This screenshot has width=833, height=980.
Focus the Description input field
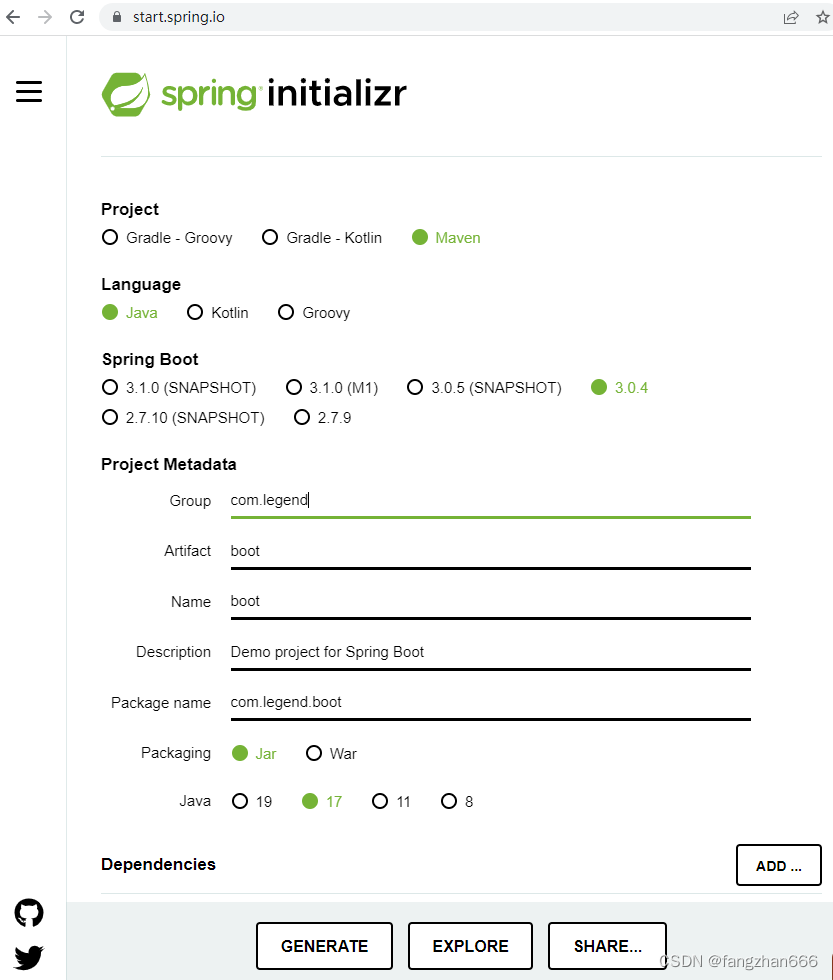(x=491, y=652)
